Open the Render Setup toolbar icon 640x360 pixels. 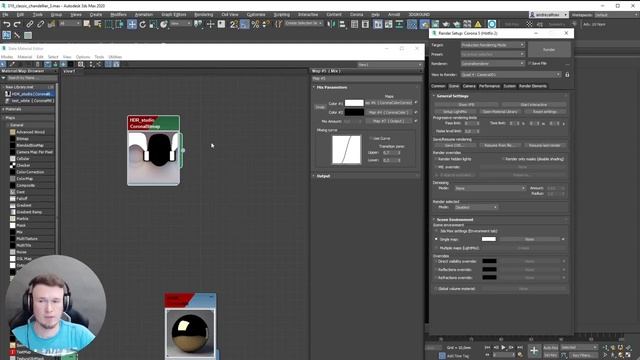(424, 24)
